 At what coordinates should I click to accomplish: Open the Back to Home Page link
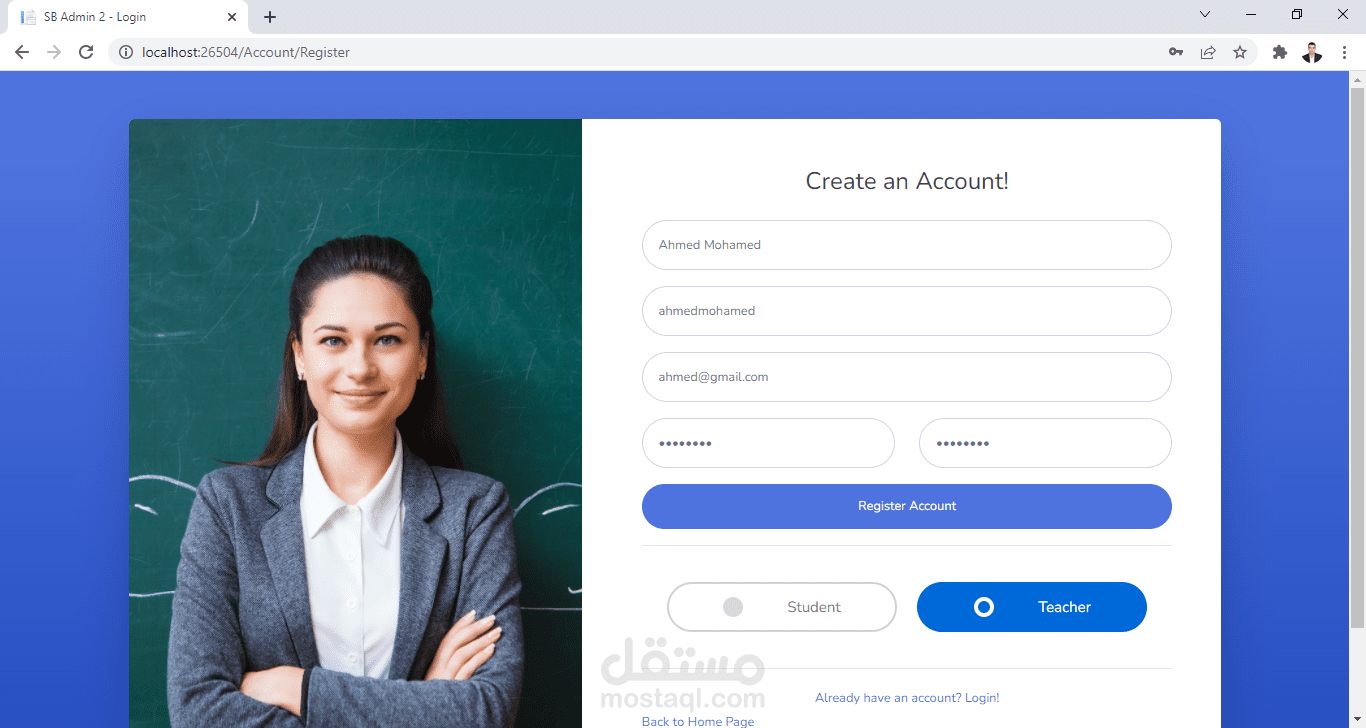click(x=698, y=721)
